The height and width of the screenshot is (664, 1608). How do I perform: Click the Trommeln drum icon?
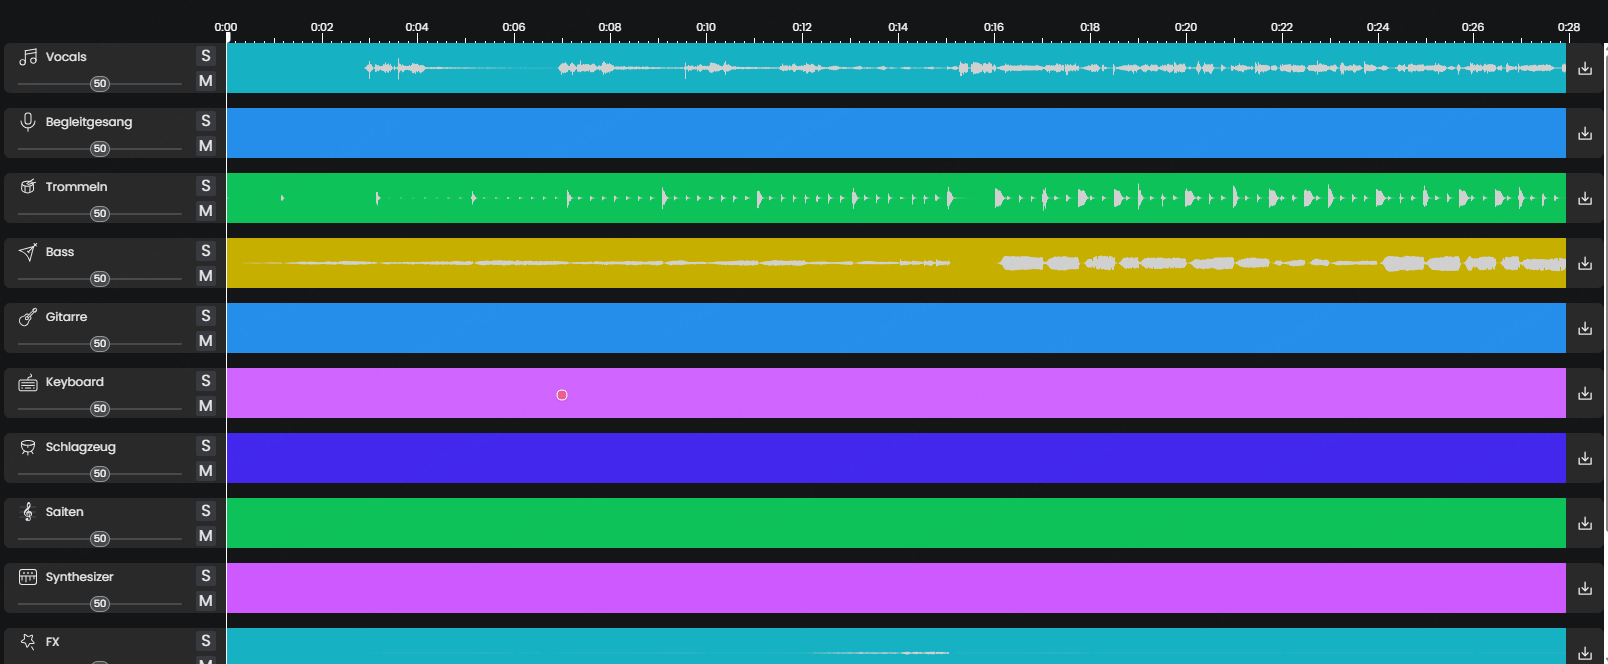click(x=28, y=187)
